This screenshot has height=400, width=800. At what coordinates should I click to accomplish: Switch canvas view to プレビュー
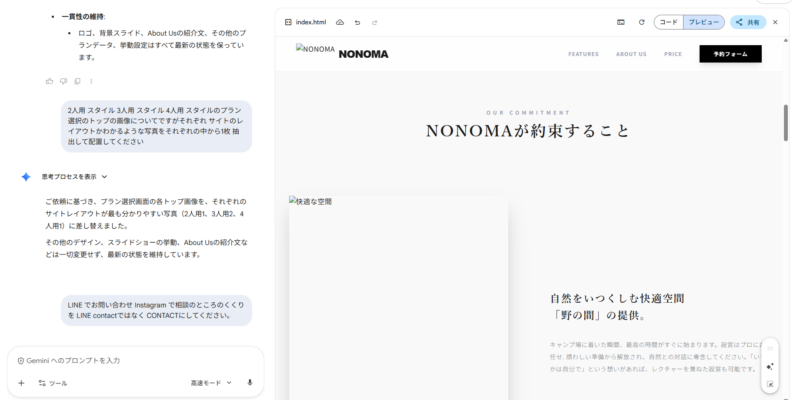[703, 22]
